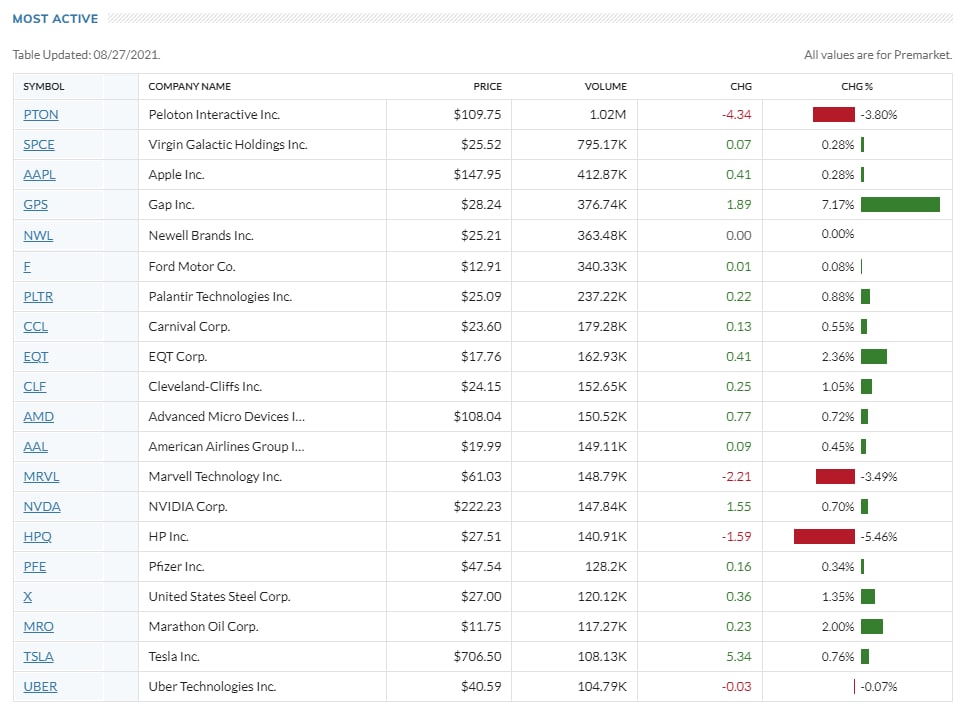Open the AAL ticker link
Image resolution: width=969 pixels, height=714 pixels.
coord(36,446)
